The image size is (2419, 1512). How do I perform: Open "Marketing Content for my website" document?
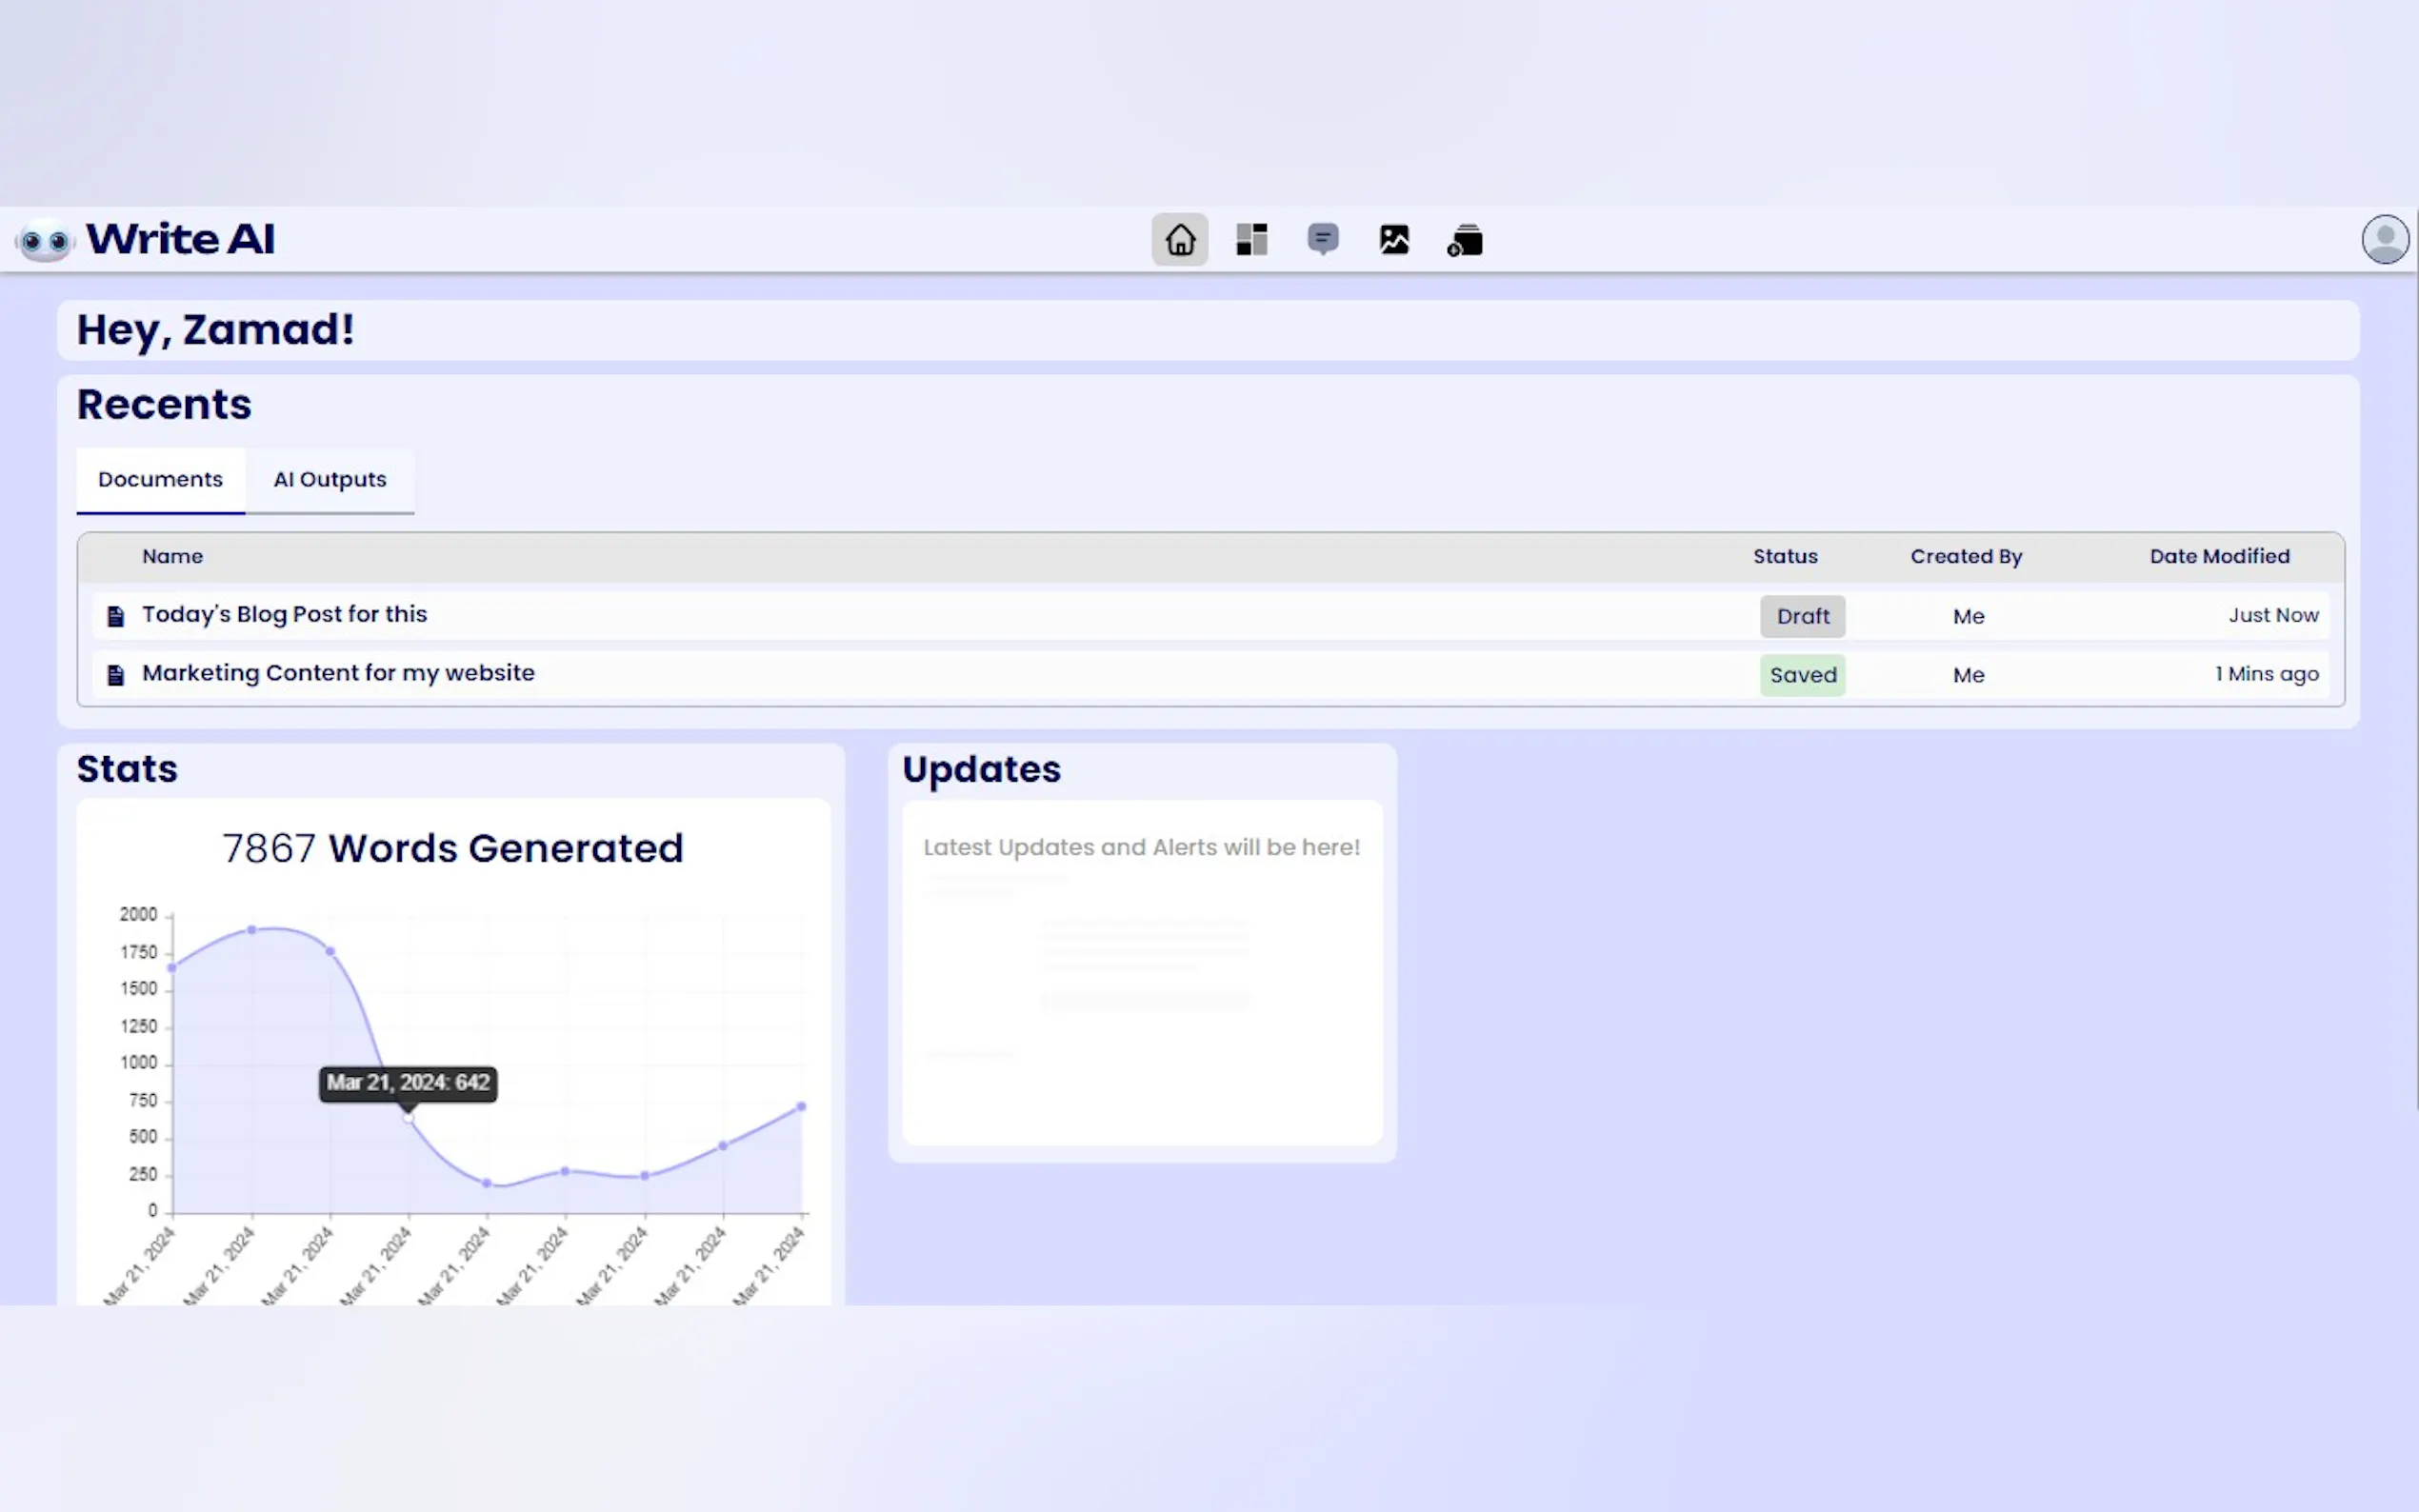pos(338,674)
